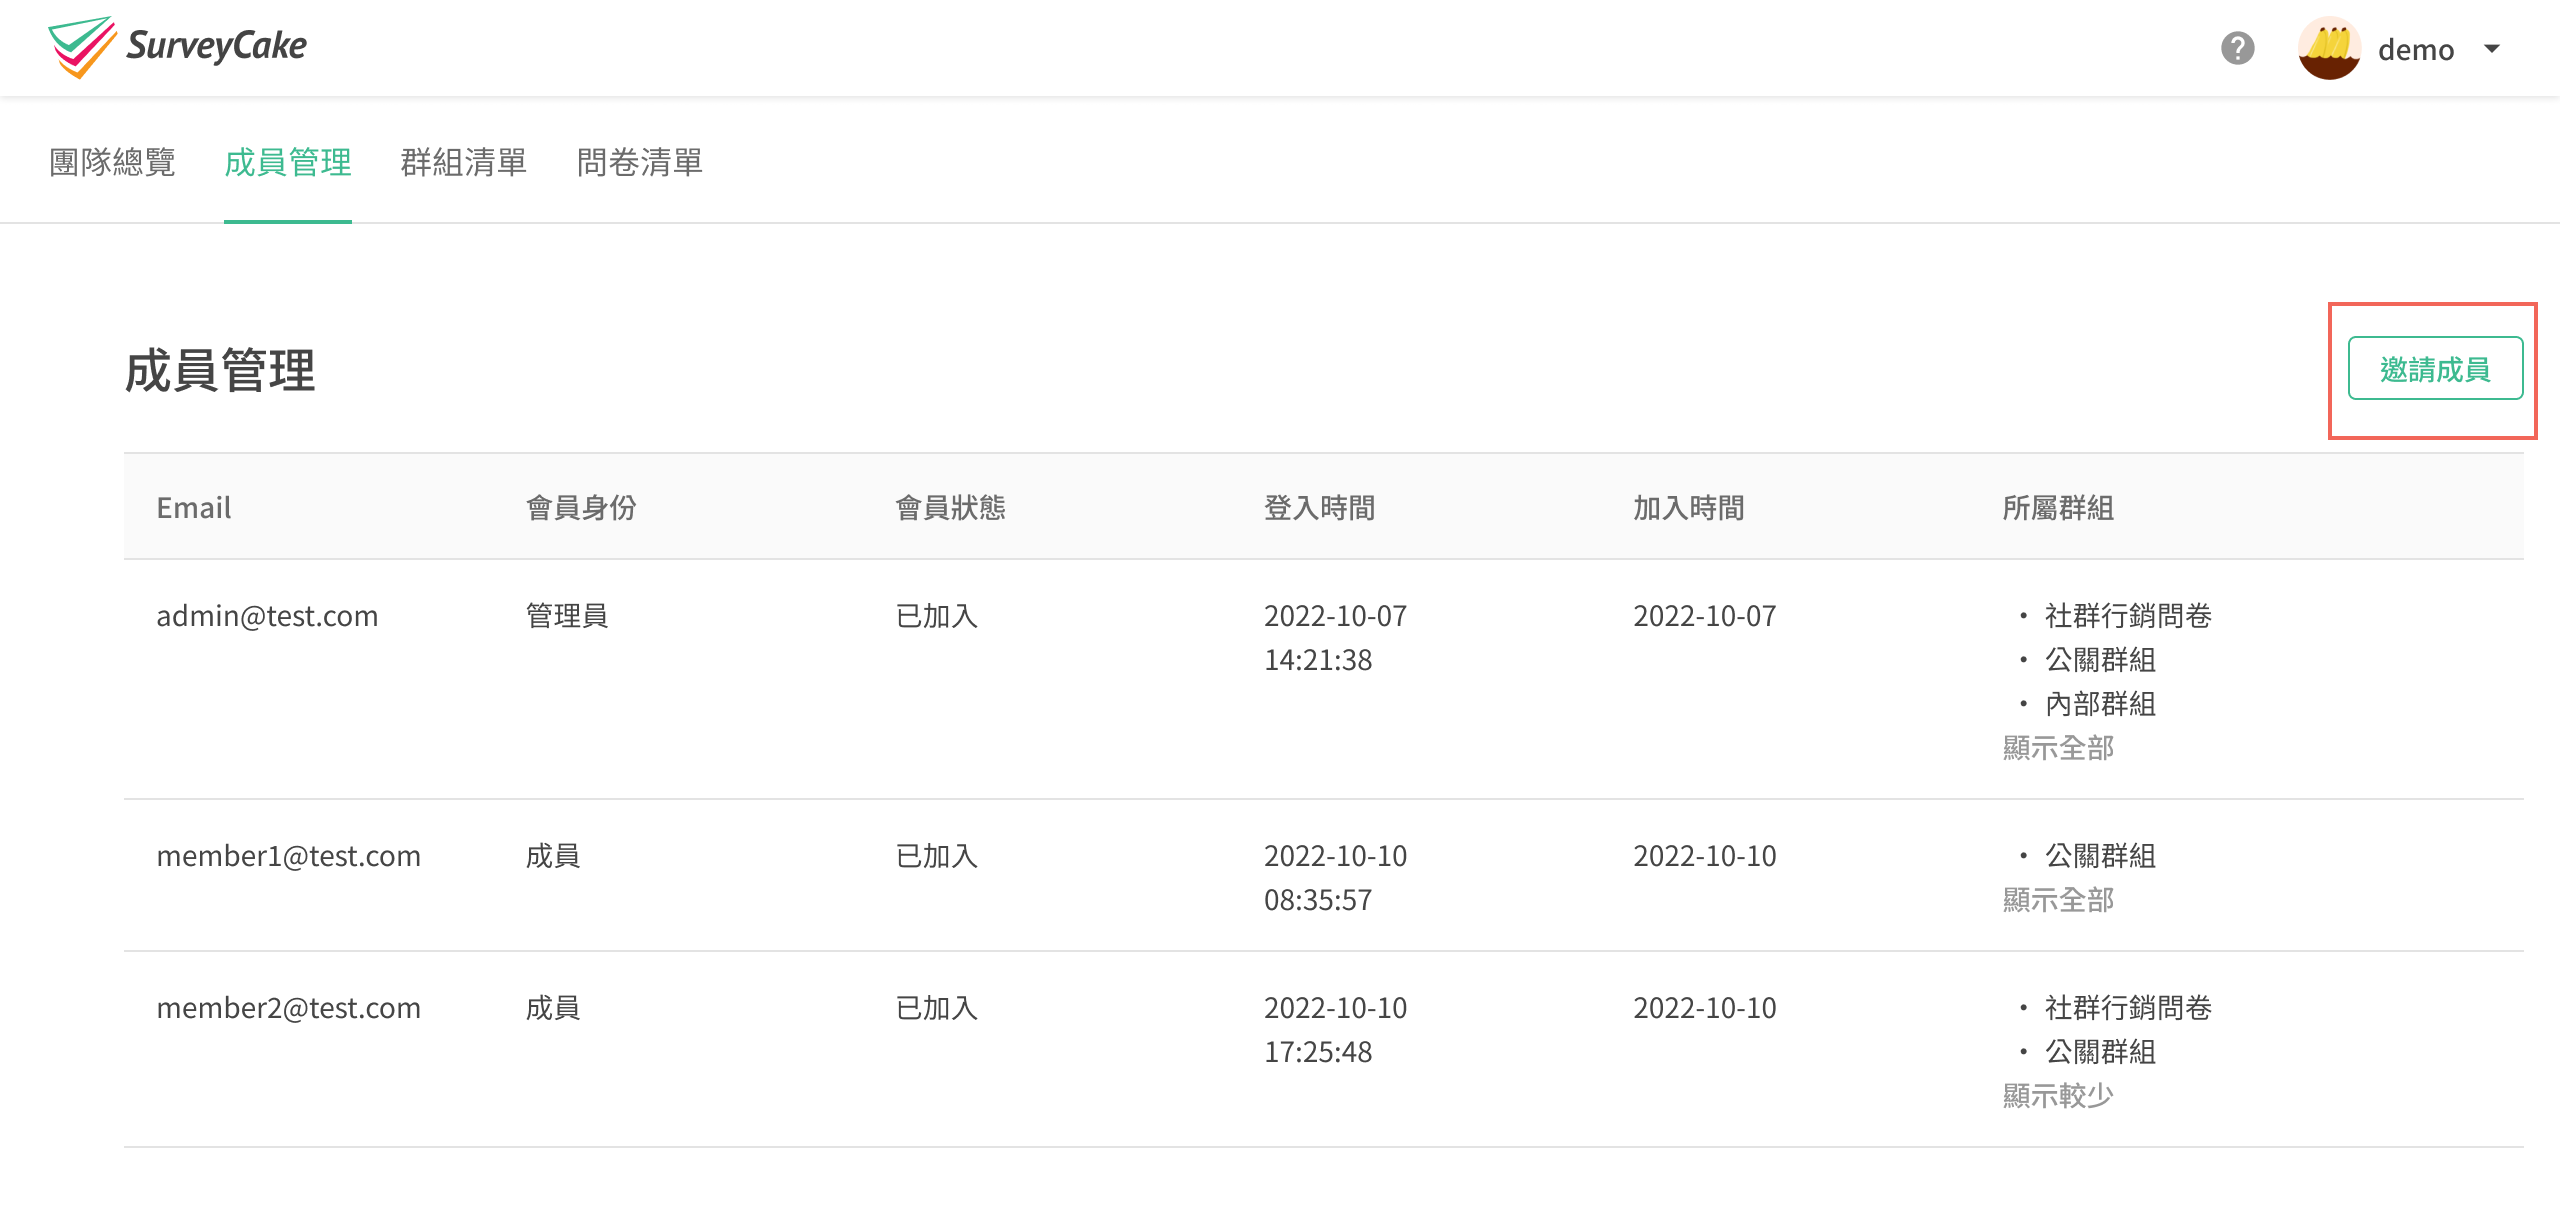This screenshot has width=2560, height=1230.
Task: Switch to the 團隊總覽 tab
Action: 112,162
